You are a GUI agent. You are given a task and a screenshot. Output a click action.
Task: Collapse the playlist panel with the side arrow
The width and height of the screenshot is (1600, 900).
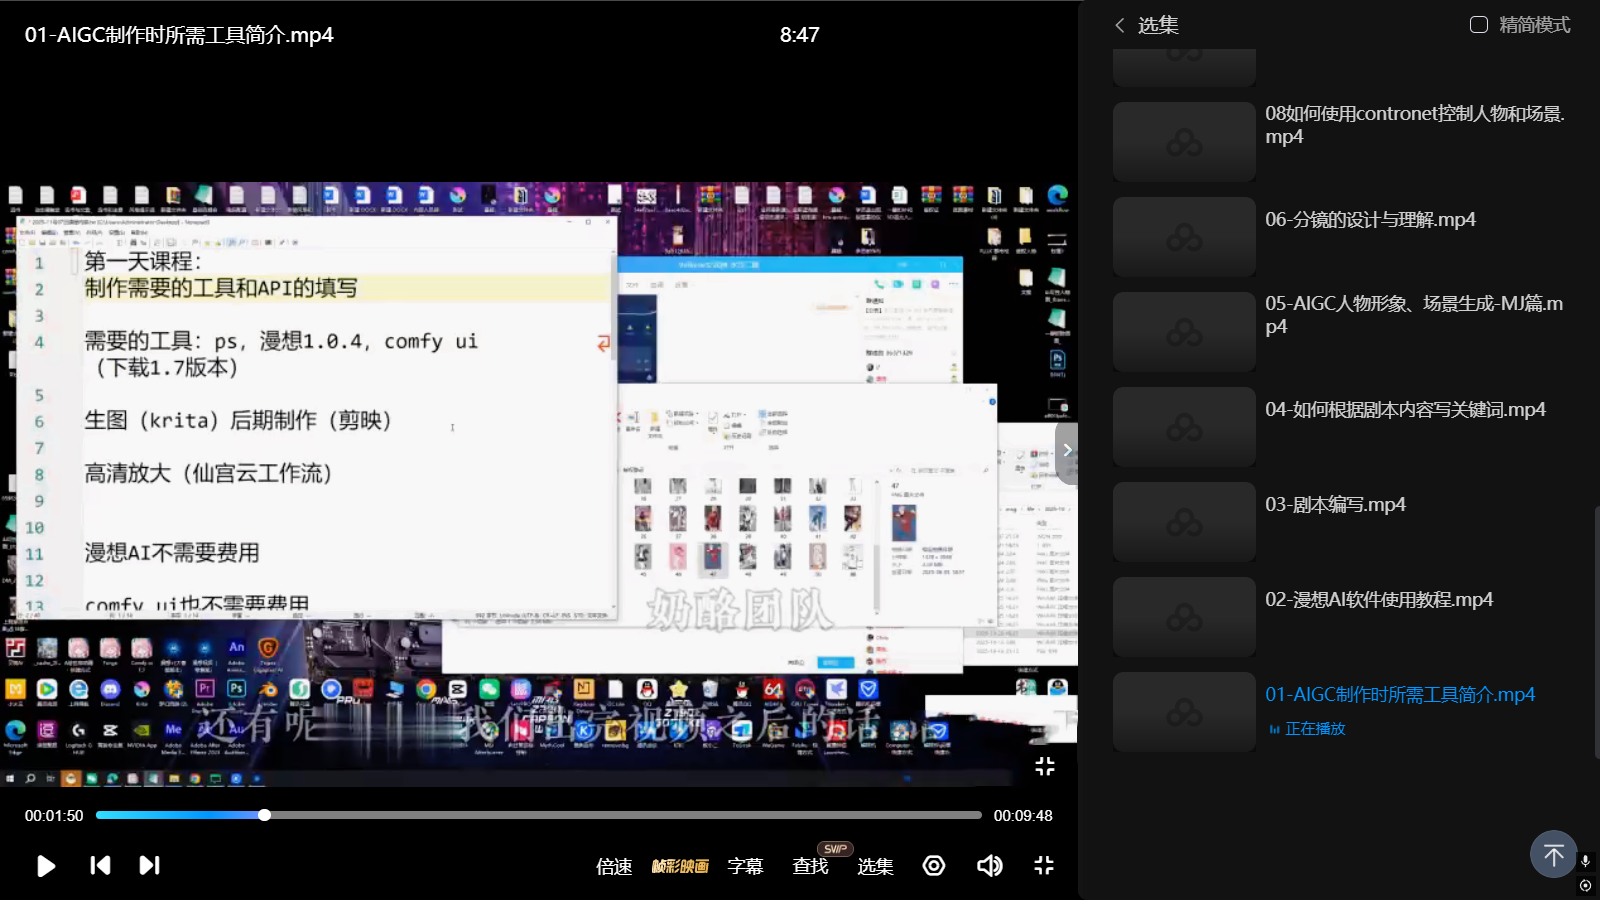(1067, 451)
